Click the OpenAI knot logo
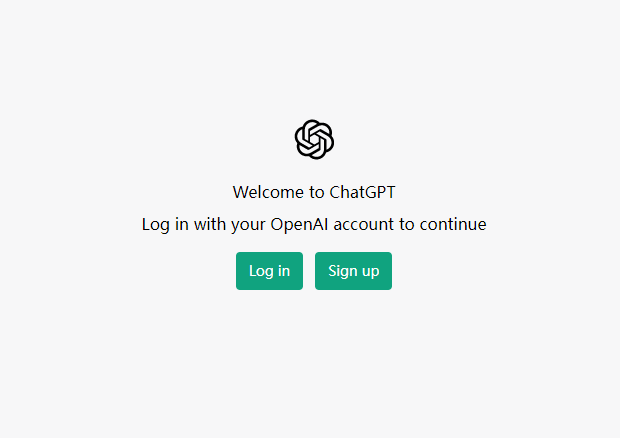620x438 pixels. point(314,140)
